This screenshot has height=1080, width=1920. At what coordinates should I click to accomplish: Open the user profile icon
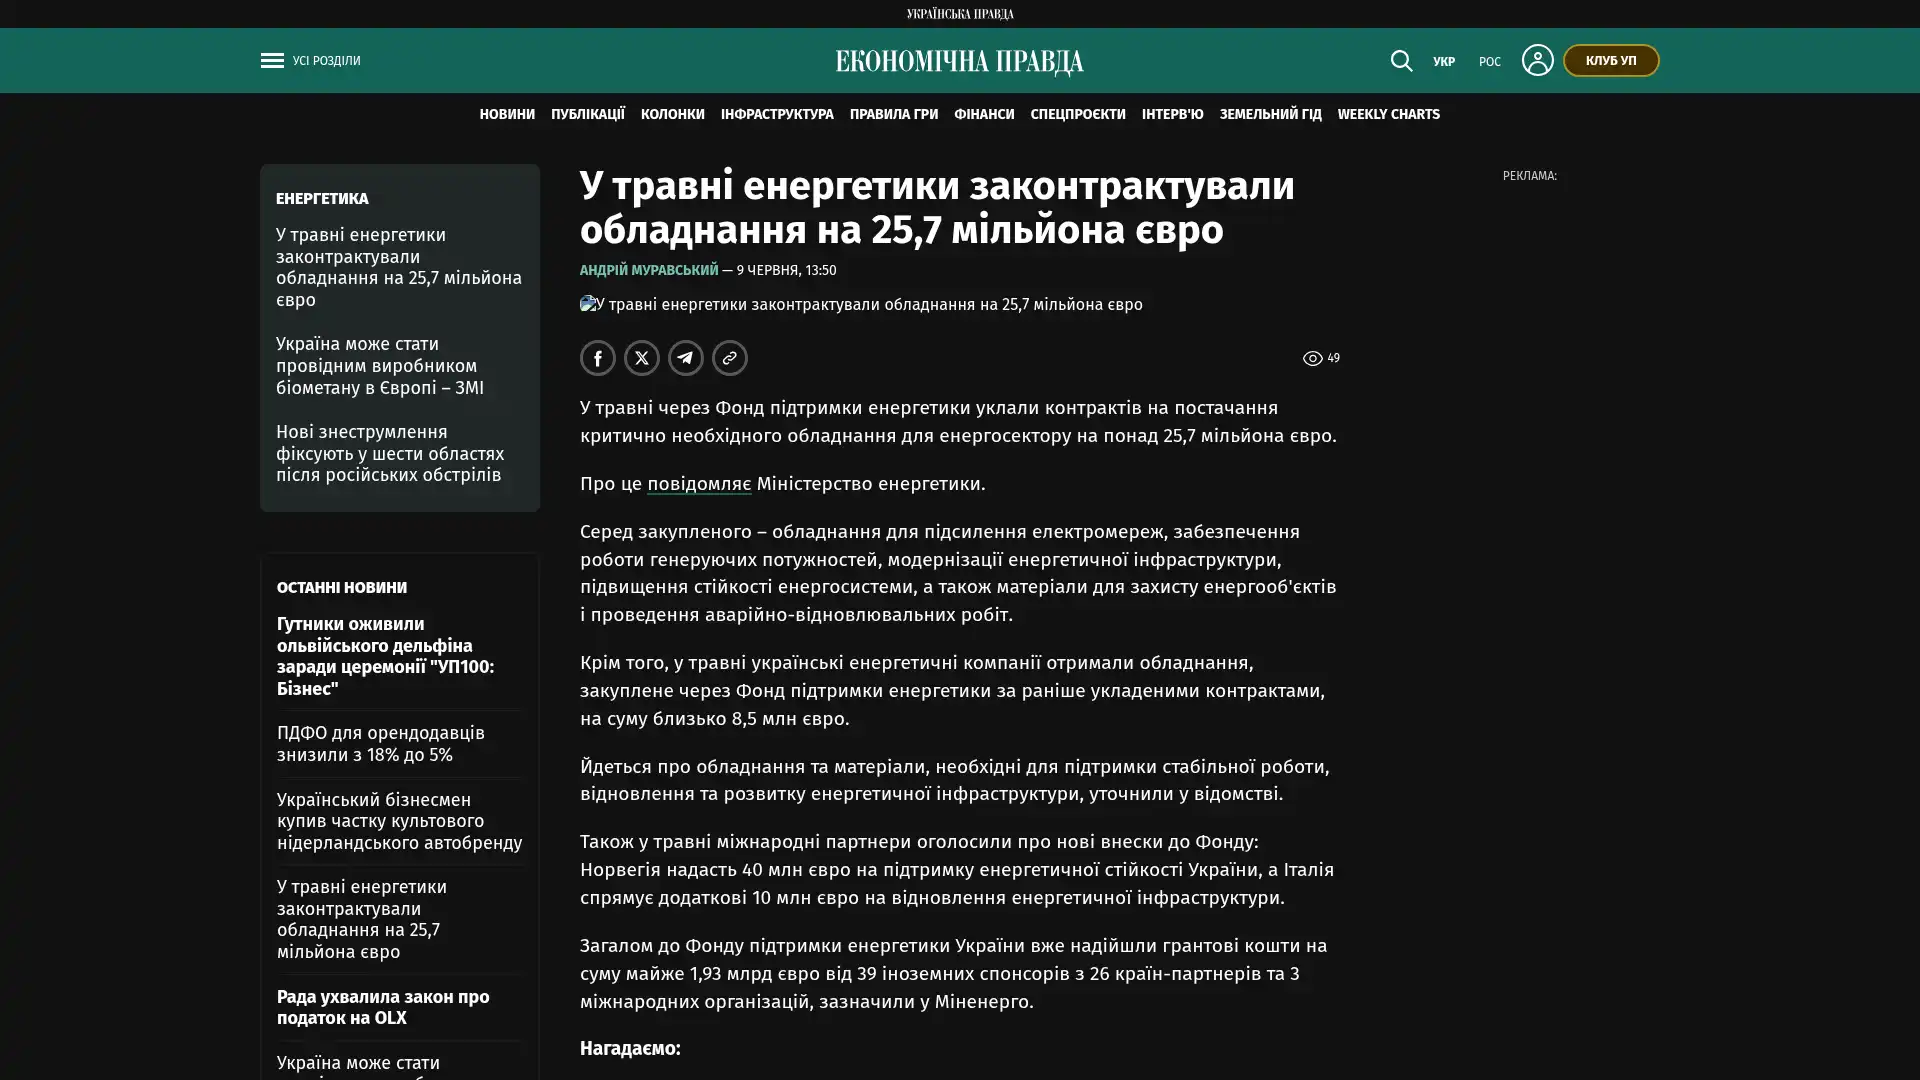(x=1537, y=60)
